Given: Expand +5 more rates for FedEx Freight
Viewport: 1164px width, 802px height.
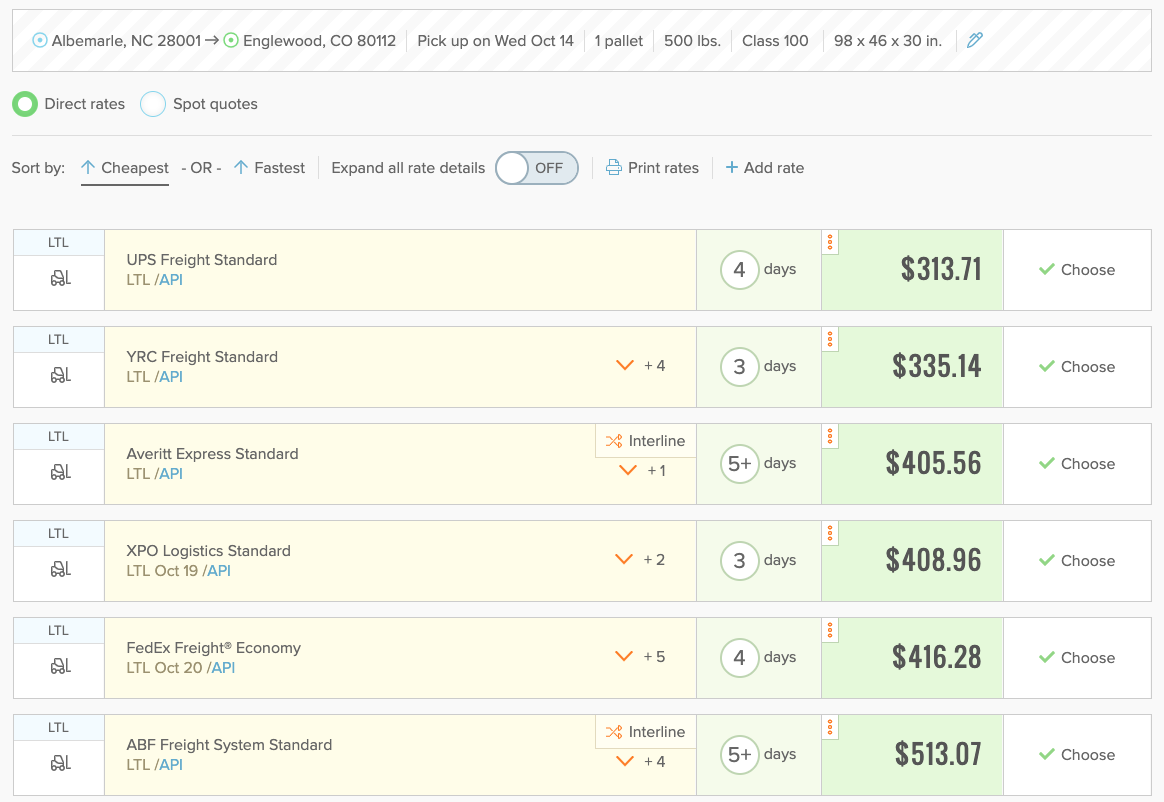Looking at the screenshot, I should point(641,656).
